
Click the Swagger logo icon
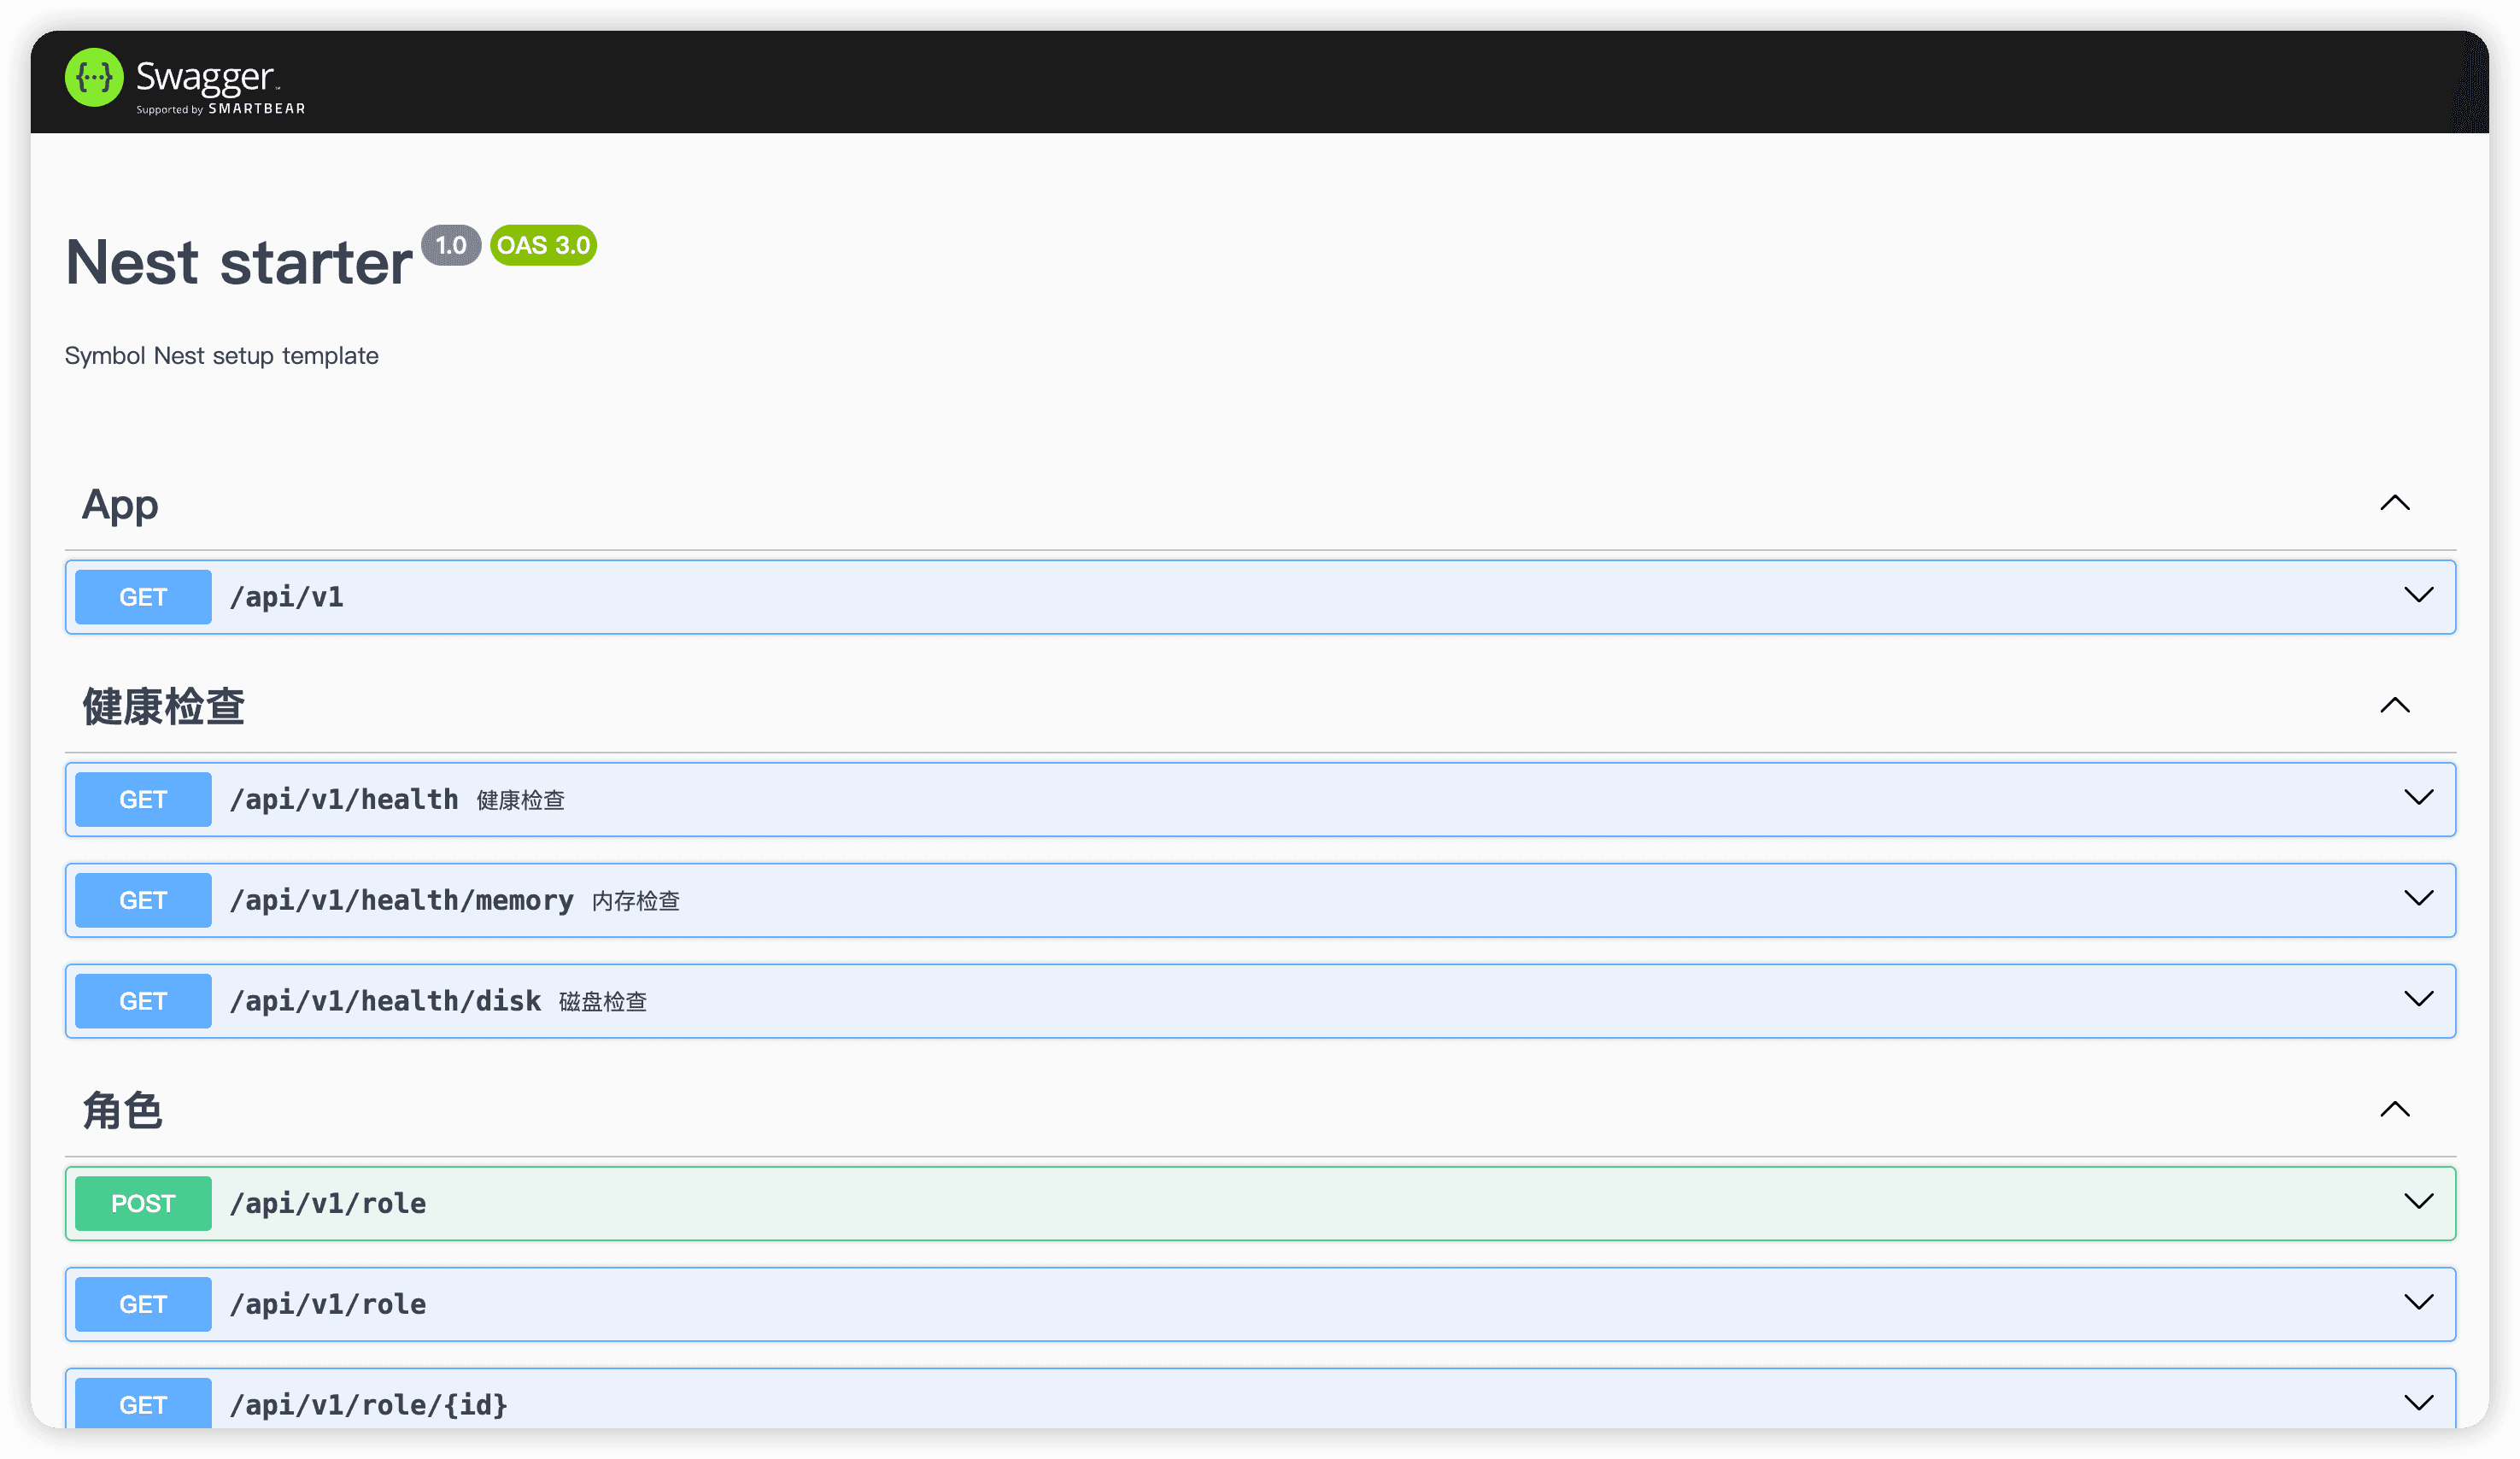click(94, 77)
